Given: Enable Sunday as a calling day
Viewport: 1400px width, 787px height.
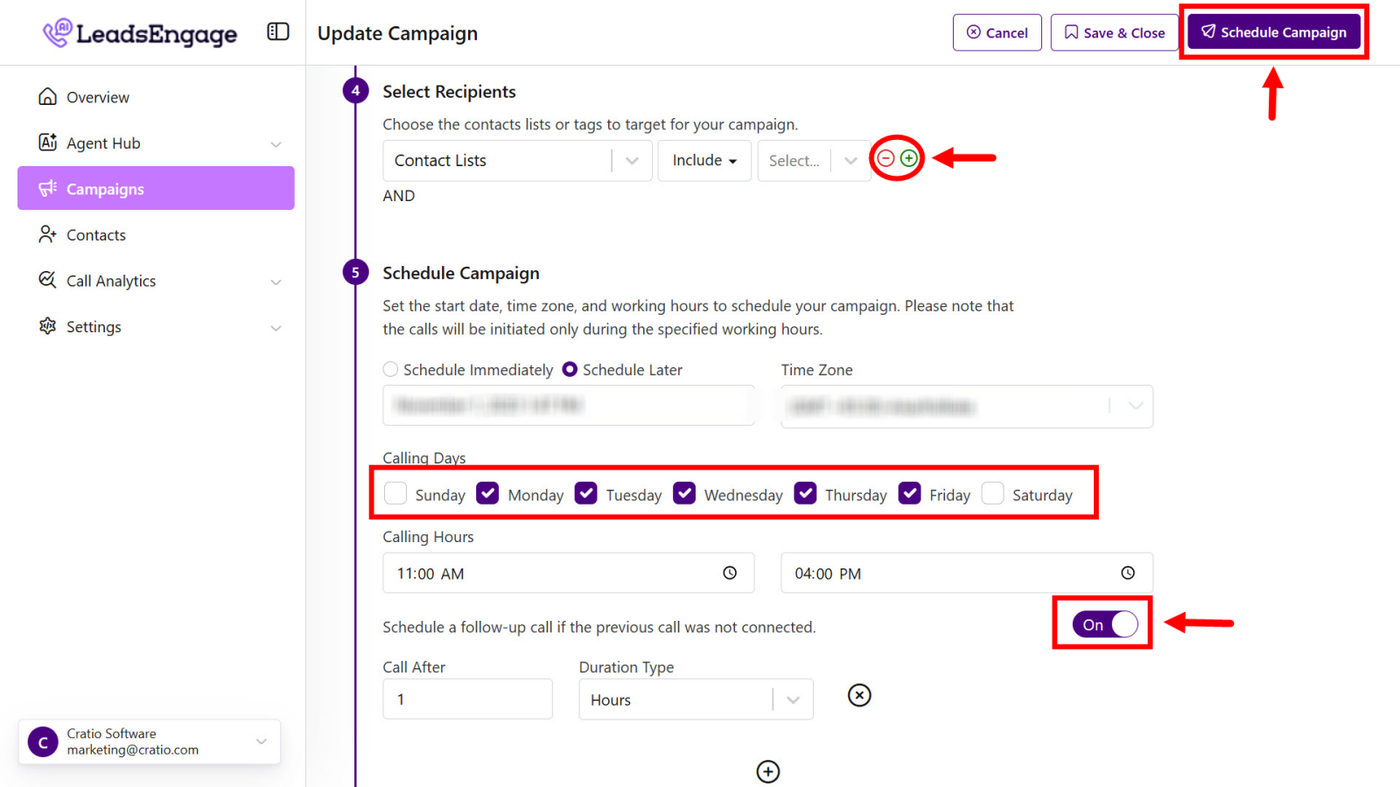Looking at the screenshot, I should [x=397, y=494].
